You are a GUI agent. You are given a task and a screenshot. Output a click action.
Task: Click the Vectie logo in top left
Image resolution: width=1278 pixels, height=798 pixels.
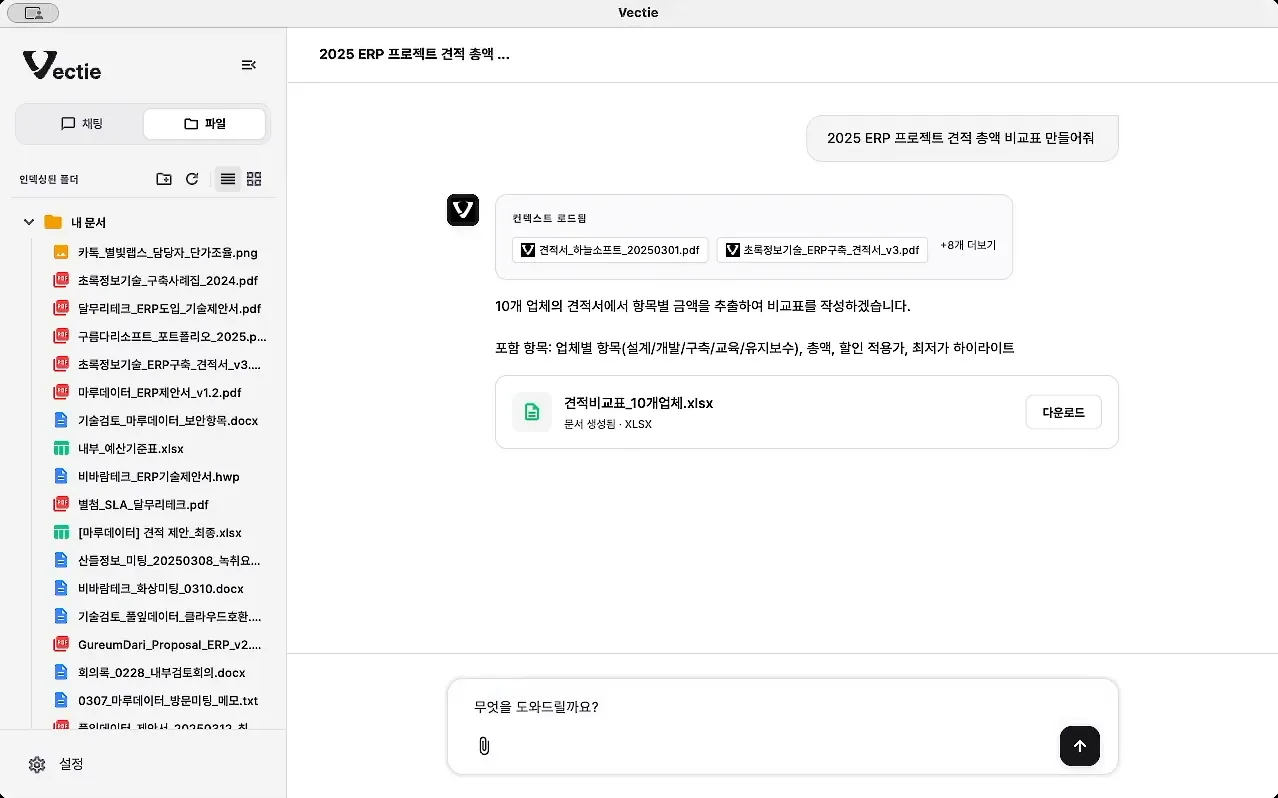(x=62, y=67)
